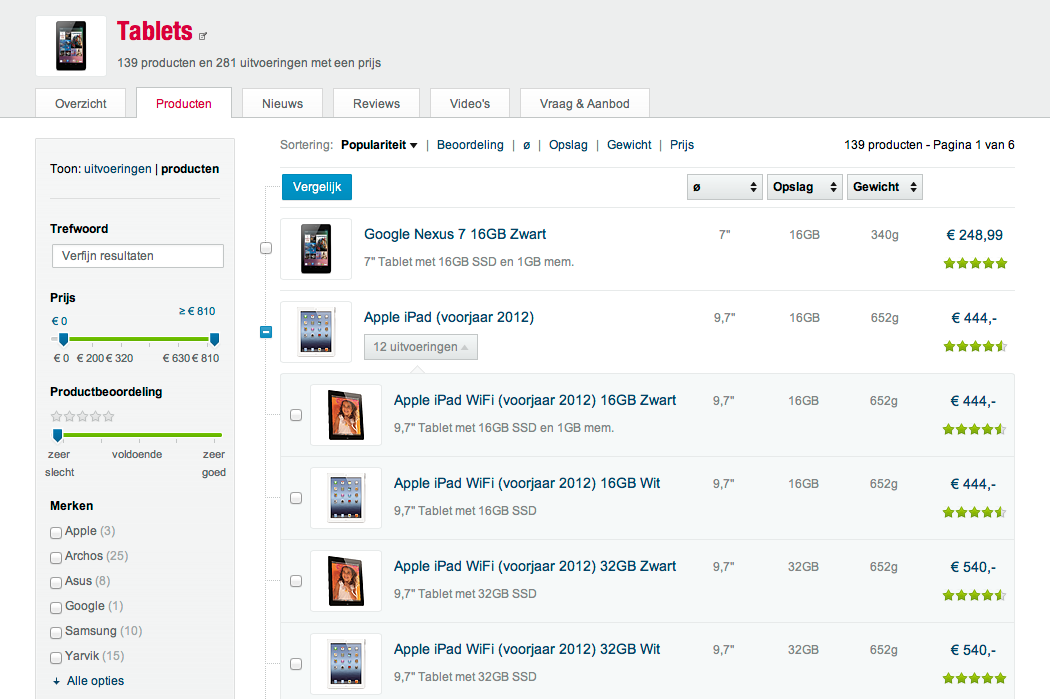Image resolution: width=1050 pixels, height=699 pixels.
Task: Open the Video's tab
Action: 469,104
